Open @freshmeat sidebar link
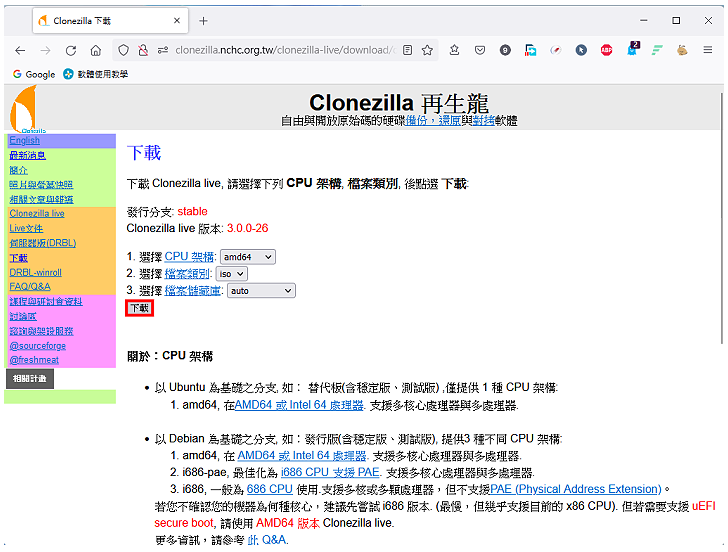Screen dimensions: 728x552 pos(34,360)
